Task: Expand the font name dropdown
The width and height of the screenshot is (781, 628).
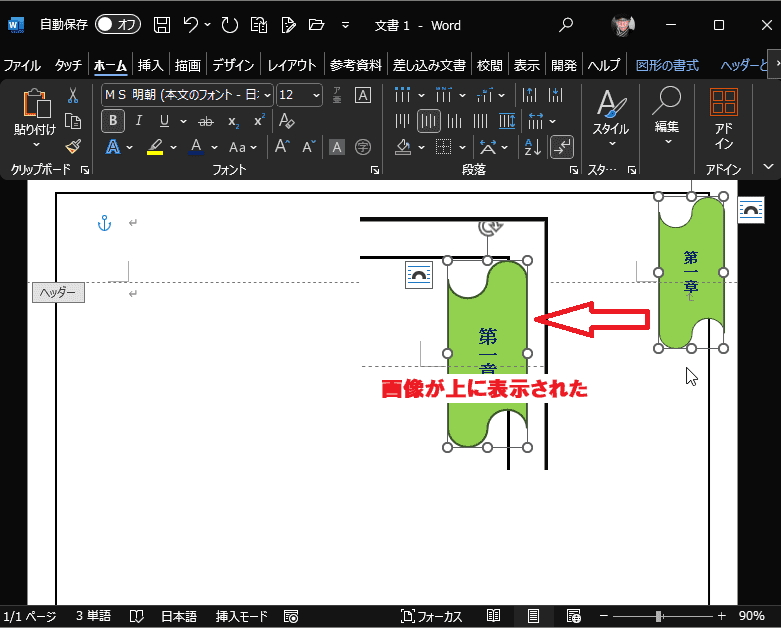Action: point(267,95)
